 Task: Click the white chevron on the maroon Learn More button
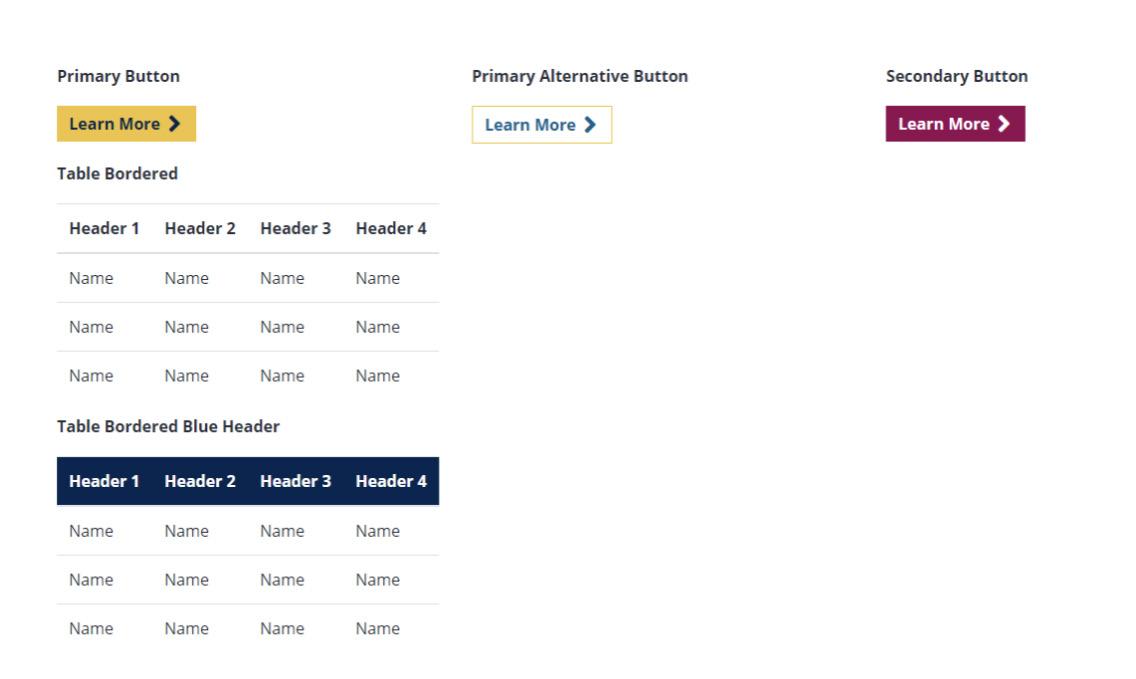(1004, 124)
